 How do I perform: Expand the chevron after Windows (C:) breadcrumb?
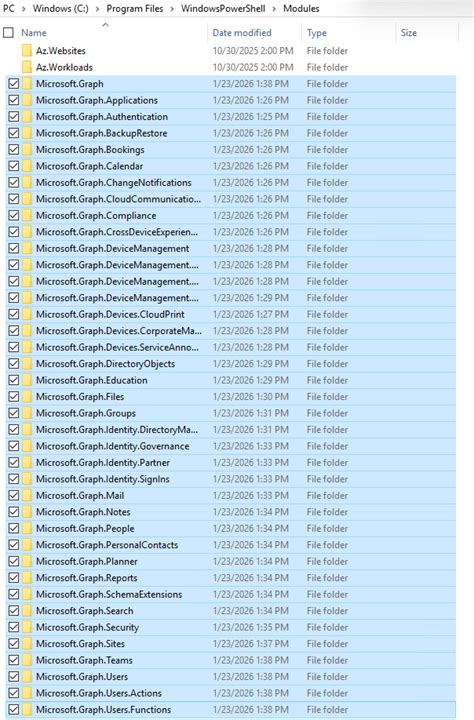[97, 9]
